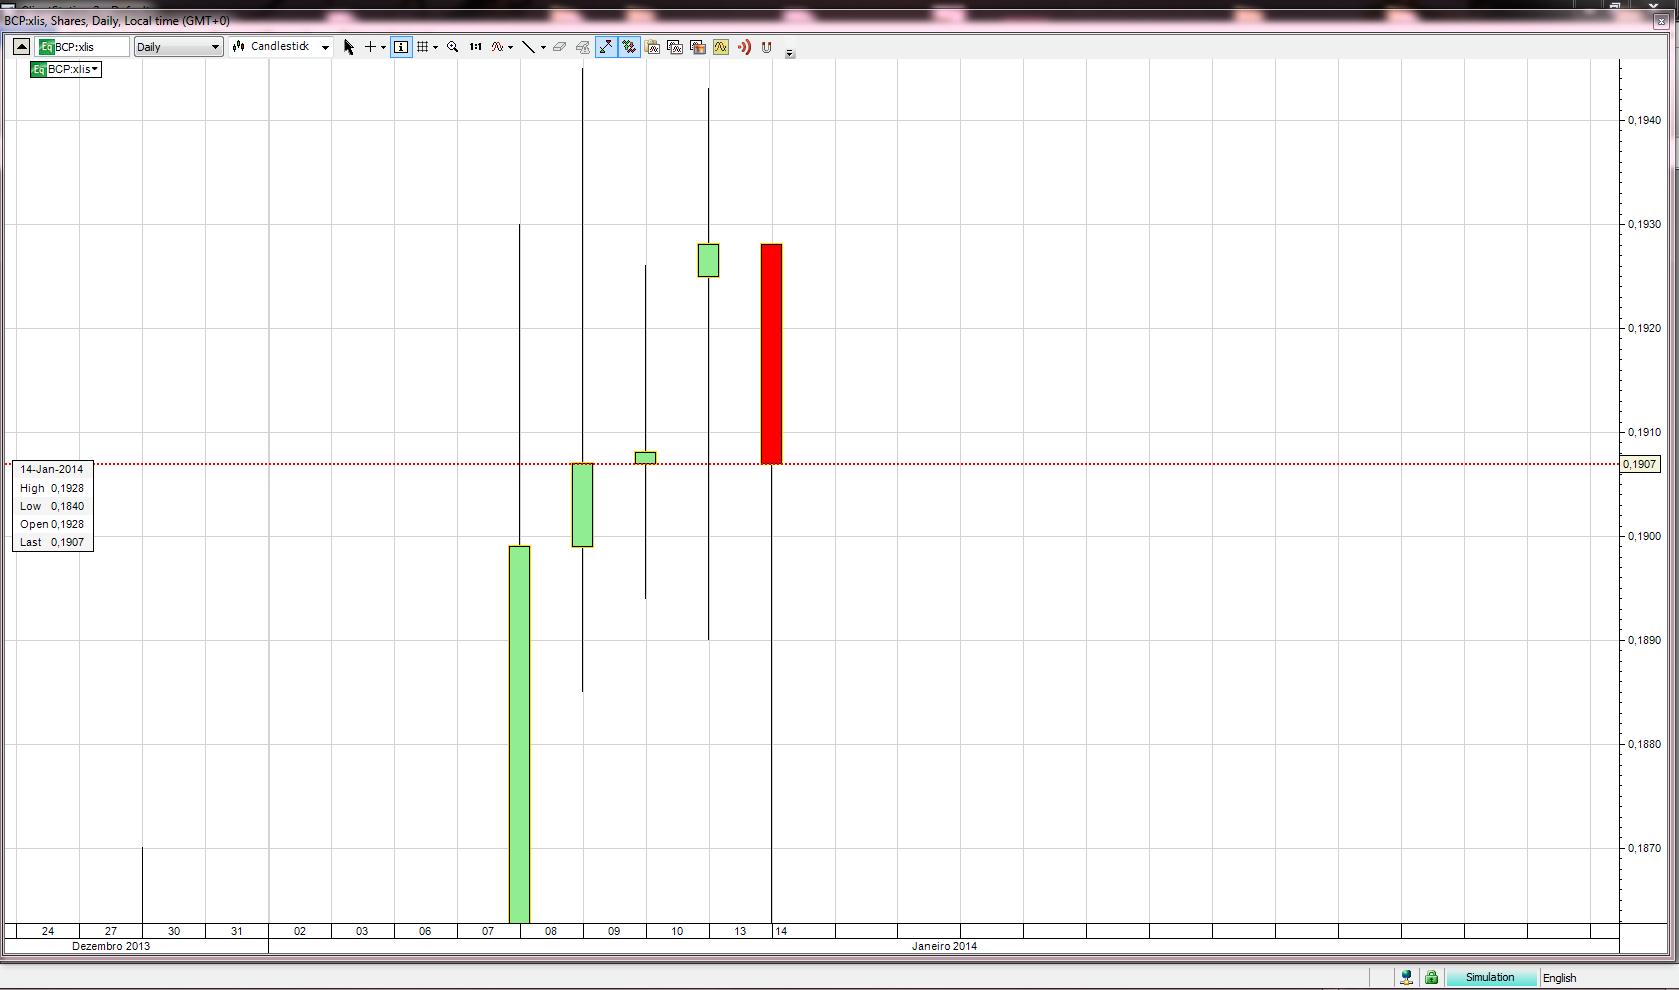The width and height of the screenshot is (1679, 990).
Task: Toggle the auto-scale arrow button
Action: tap(606, 47)
